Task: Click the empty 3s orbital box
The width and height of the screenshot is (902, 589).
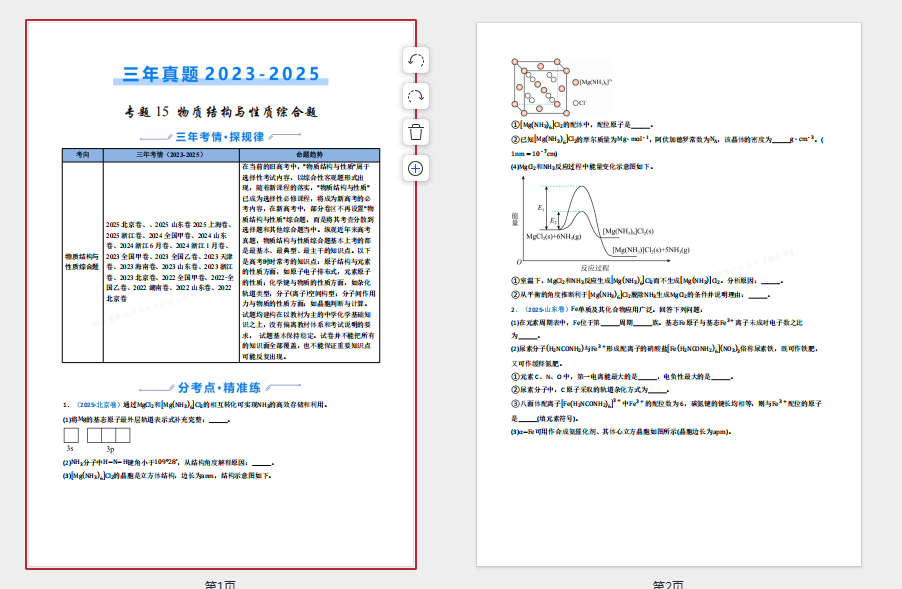Action: coord(71,435)
